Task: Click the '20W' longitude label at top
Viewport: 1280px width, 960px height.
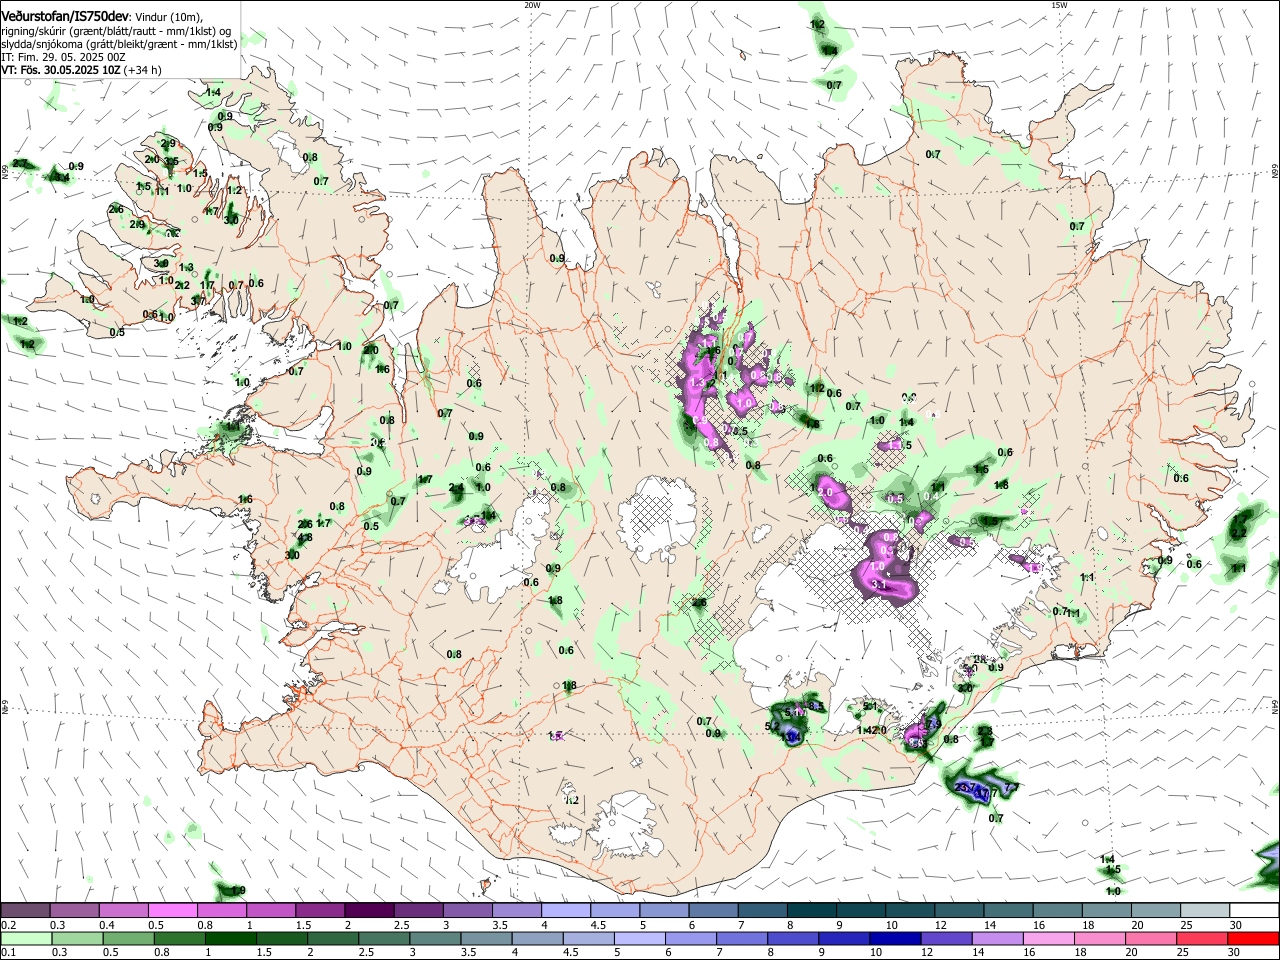Action: pyautogui.click(x=532, y=5)
